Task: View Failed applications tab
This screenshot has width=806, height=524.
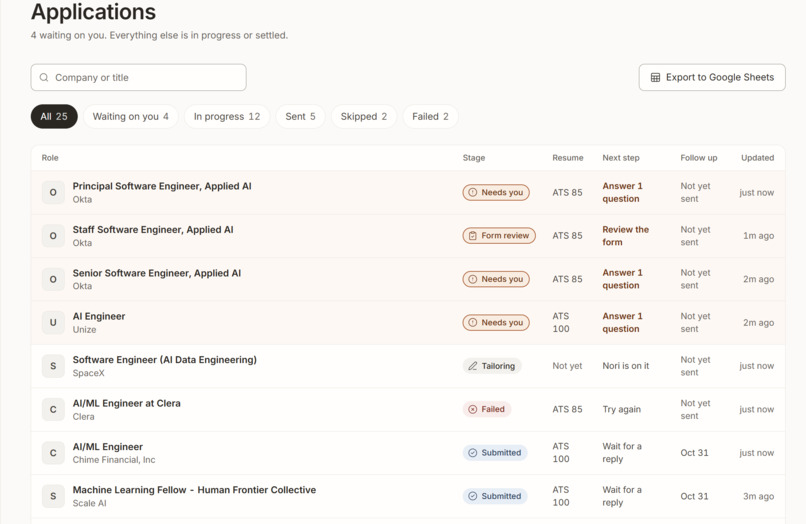Action: [x=430, y=116]
